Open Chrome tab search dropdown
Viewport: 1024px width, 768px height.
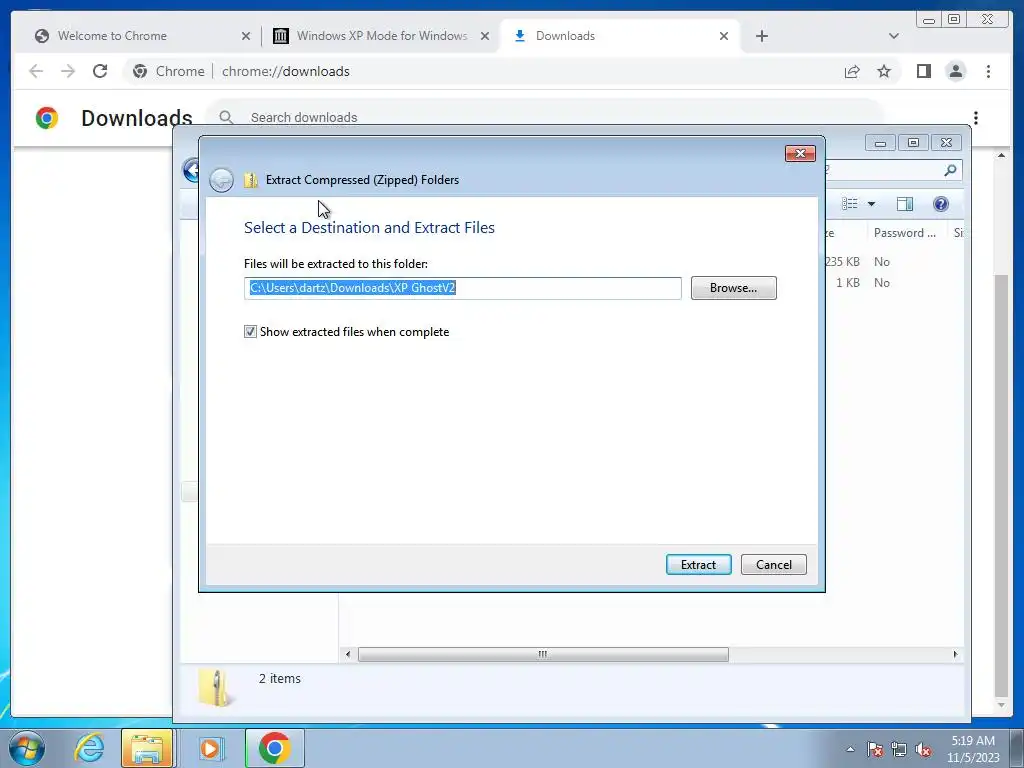(x=893, y=36)
